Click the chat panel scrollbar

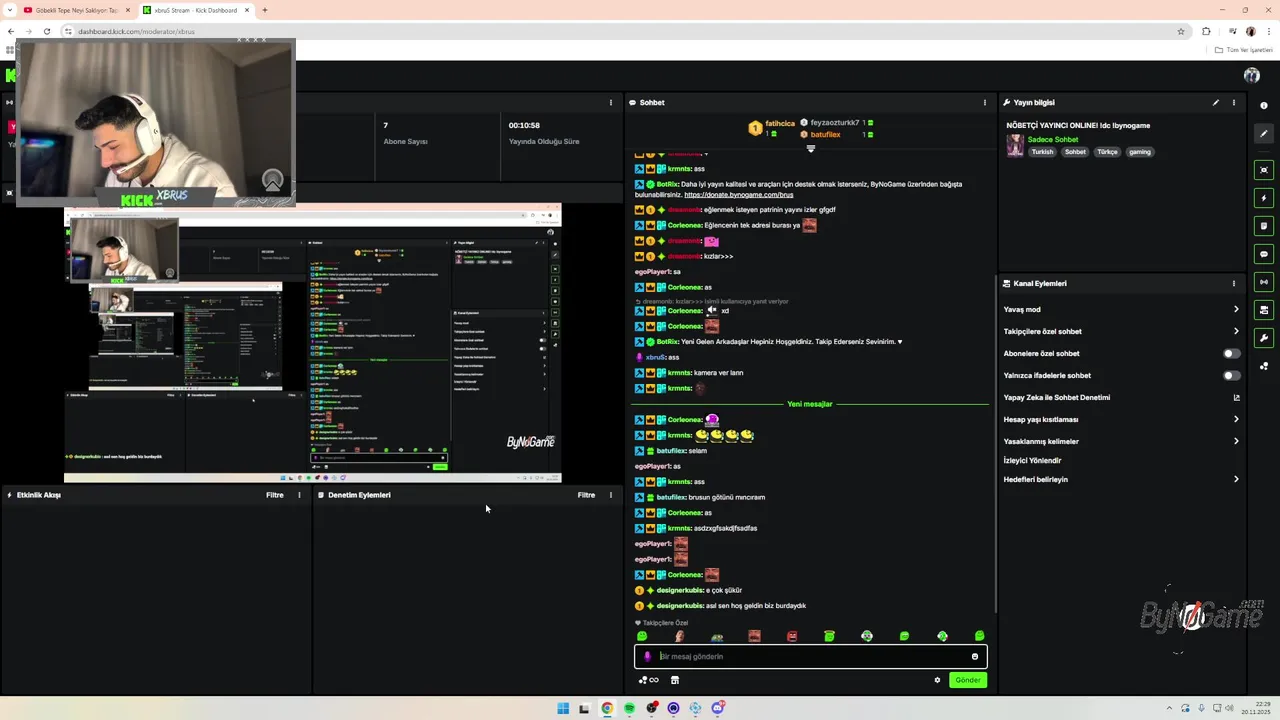tap(995, 445)
